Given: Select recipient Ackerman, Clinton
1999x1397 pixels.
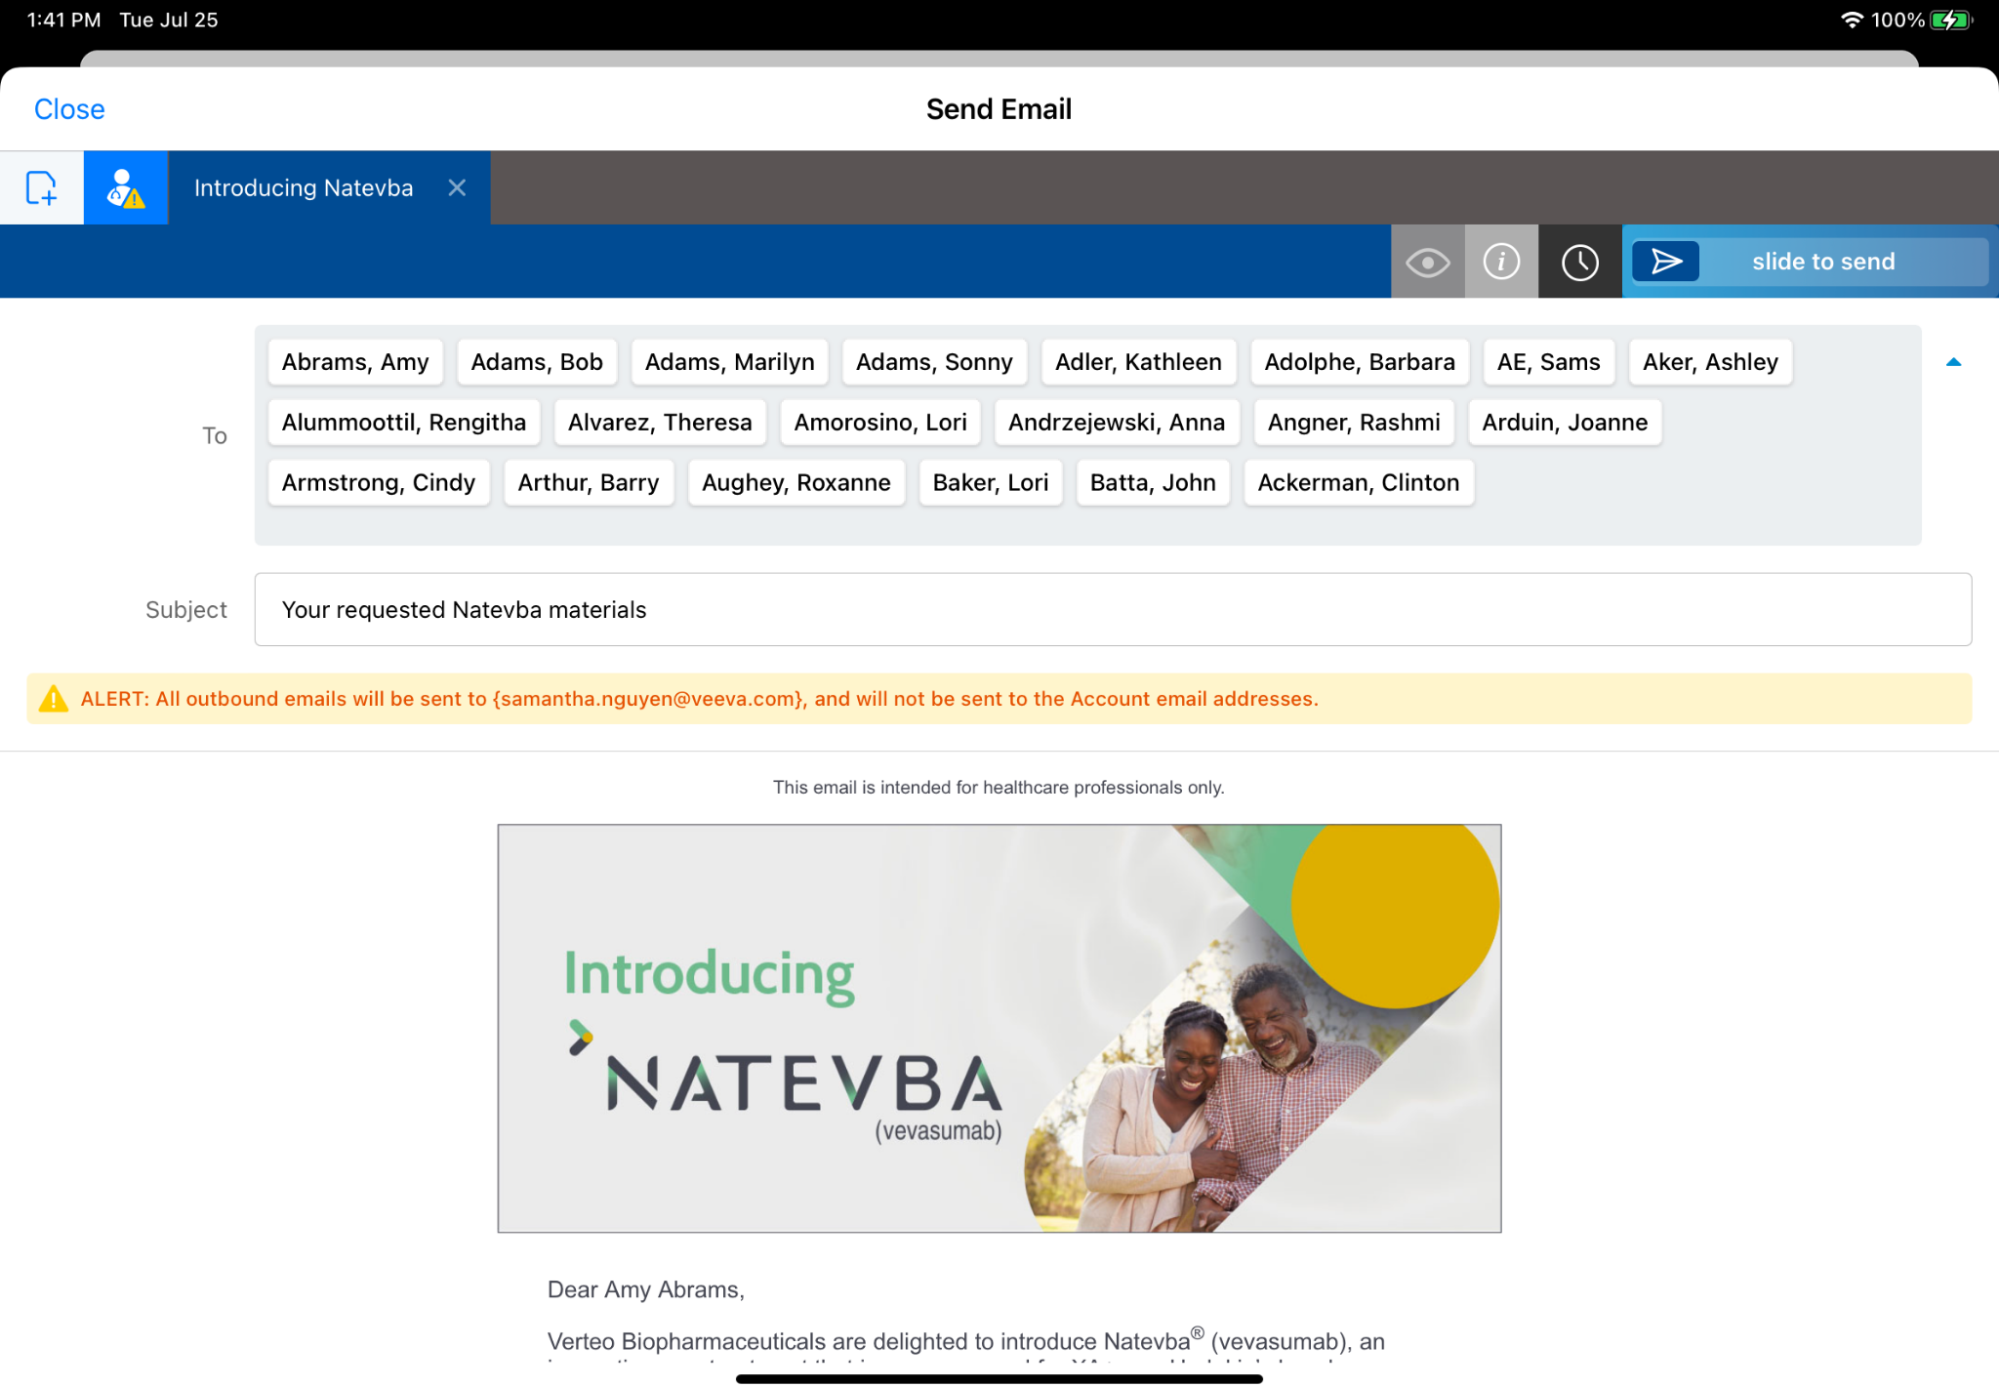Looking at the screenshot, I should 1357,483.
